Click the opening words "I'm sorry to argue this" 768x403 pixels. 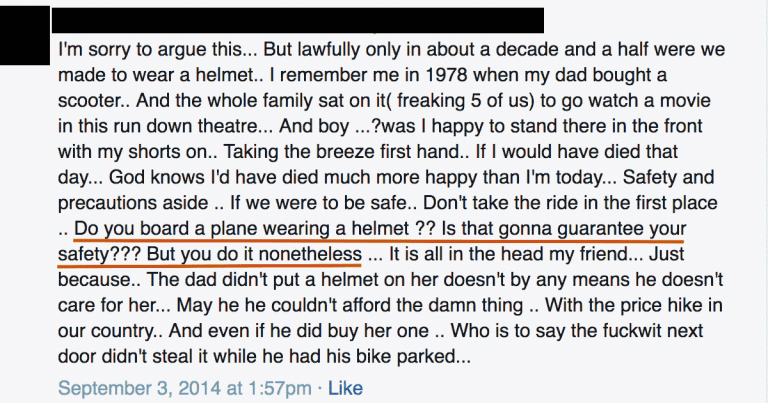click(145, 49)
